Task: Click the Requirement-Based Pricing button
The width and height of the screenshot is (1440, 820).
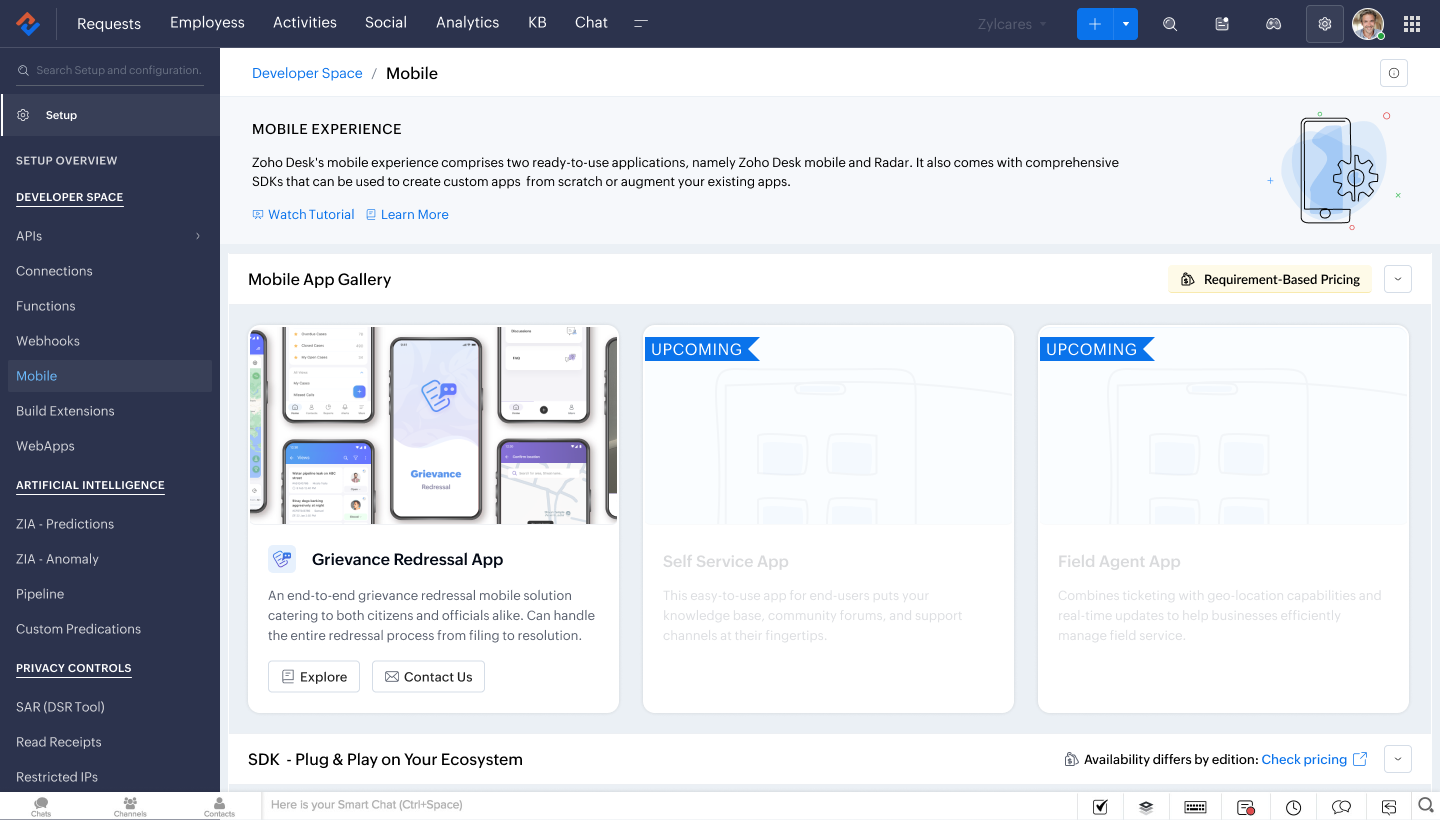Action: coord(1270,279)
